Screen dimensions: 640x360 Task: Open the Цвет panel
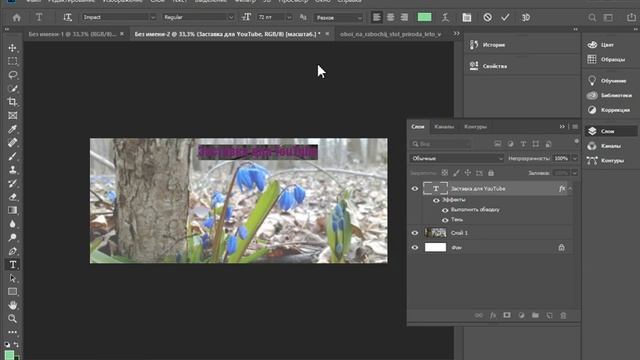click(x=607, y=45)
